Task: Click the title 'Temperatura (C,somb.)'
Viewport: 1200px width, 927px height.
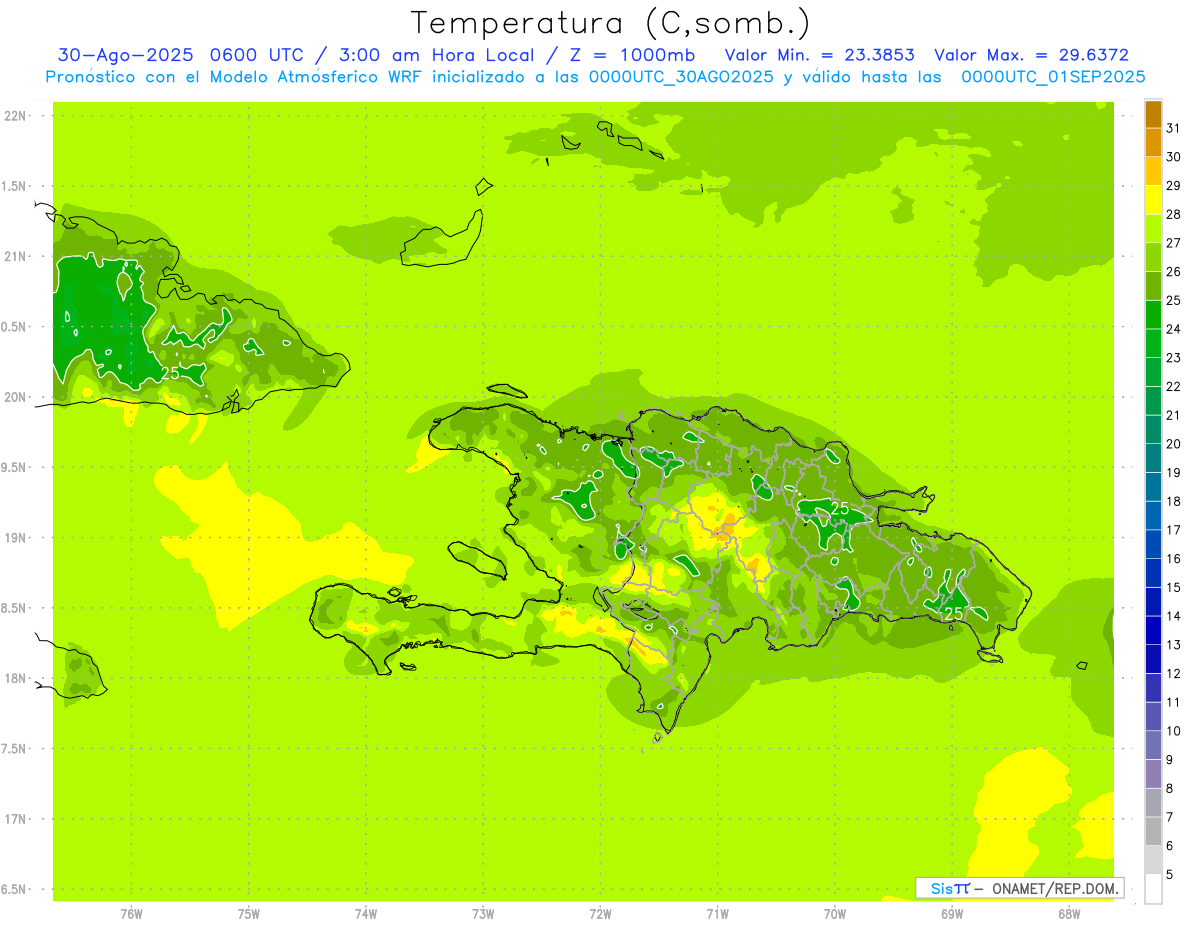Action: (x=611, y=24)
